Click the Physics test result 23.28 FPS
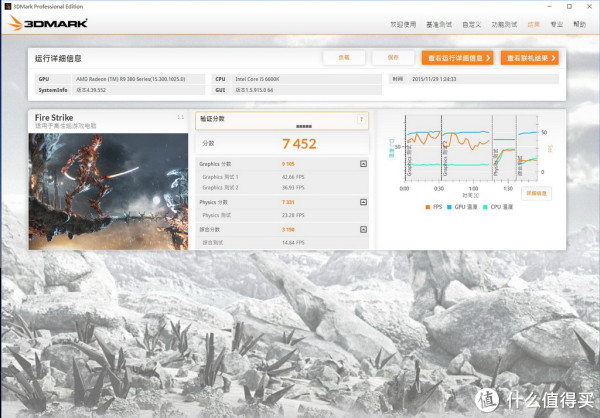Image resolution: width=600 pixels, height=418 pixels. pyautogui.click(x=293, y=215)
